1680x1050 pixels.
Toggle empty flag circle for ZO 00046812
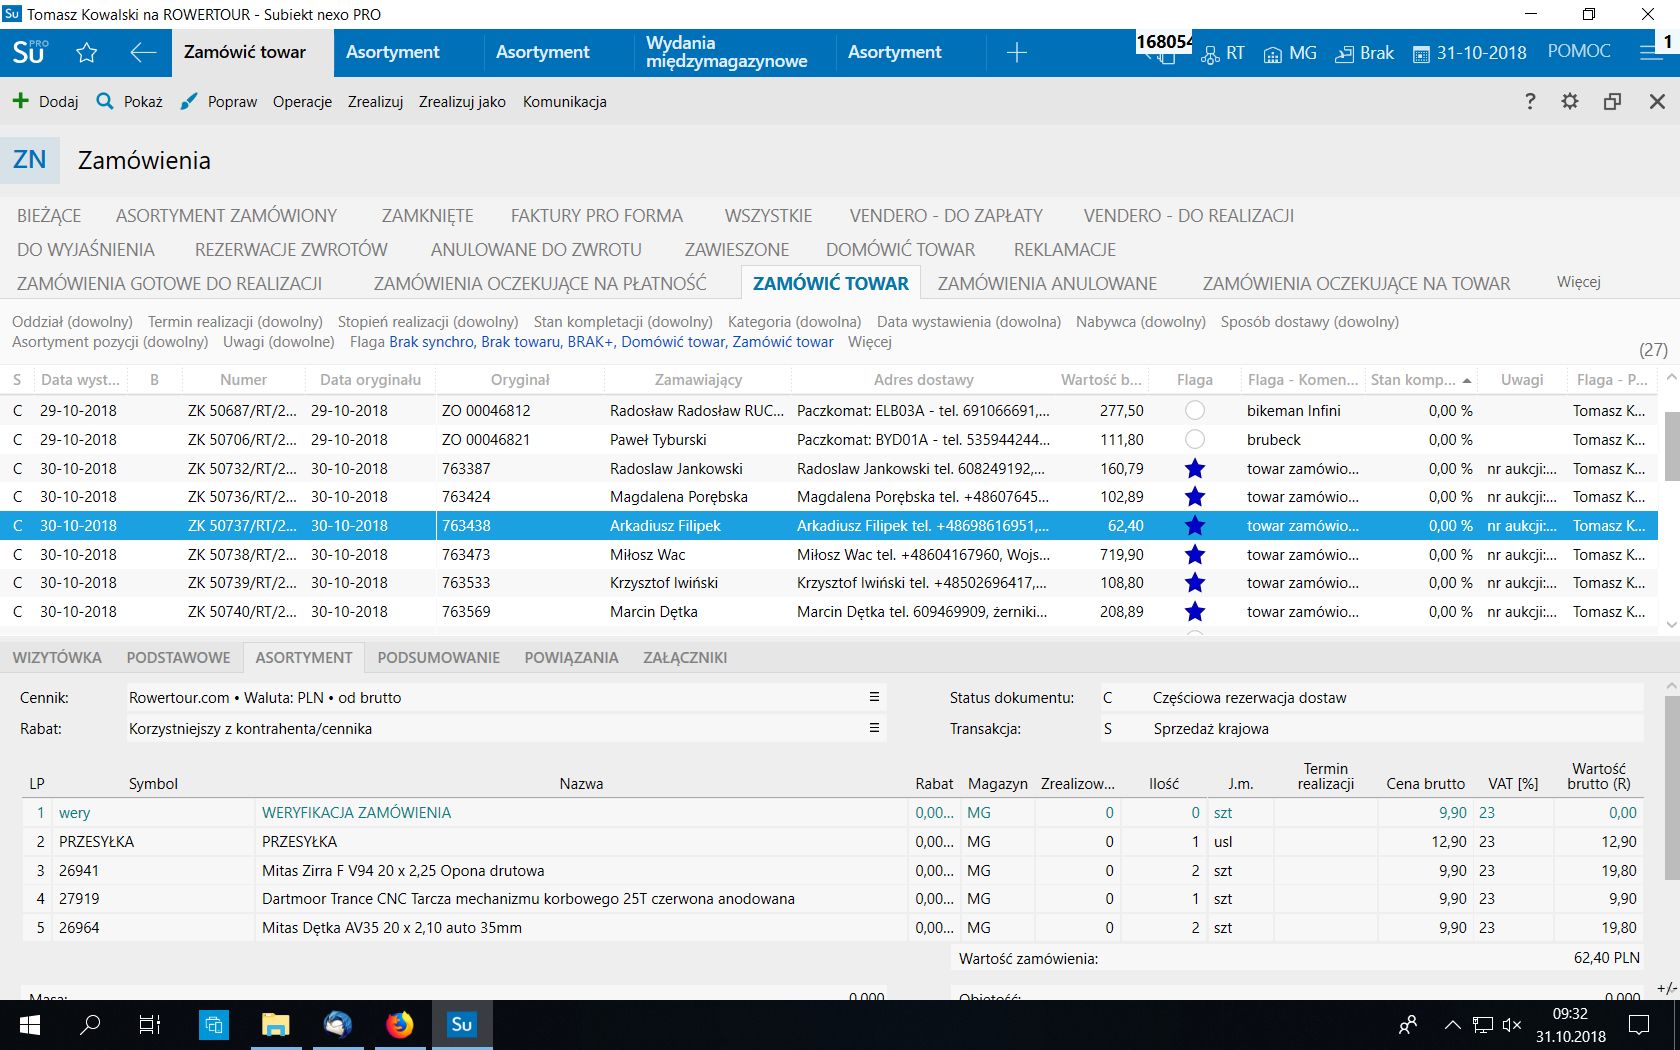pos(1194,411)
